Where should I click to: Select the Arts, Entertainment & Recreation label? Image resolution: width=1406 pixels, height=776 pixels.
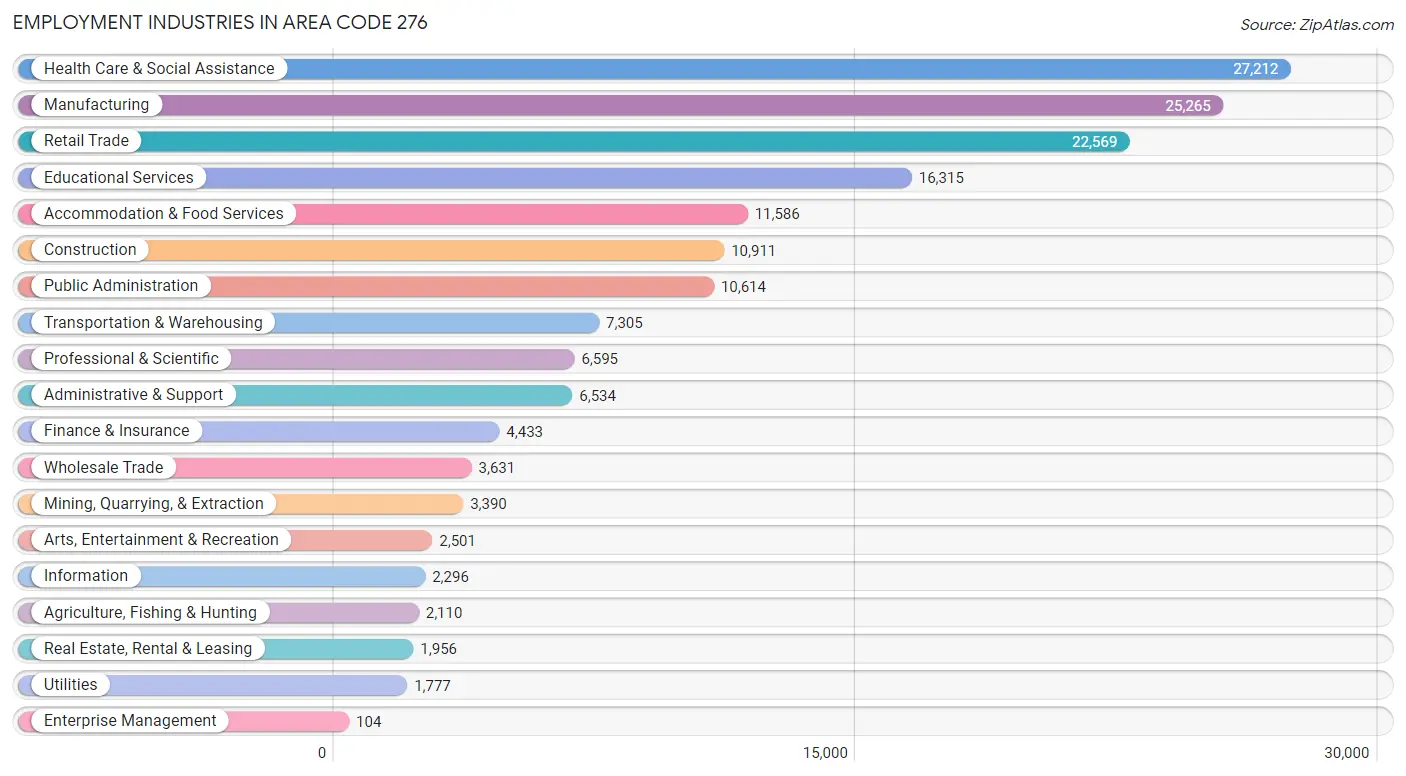point(161,539)
